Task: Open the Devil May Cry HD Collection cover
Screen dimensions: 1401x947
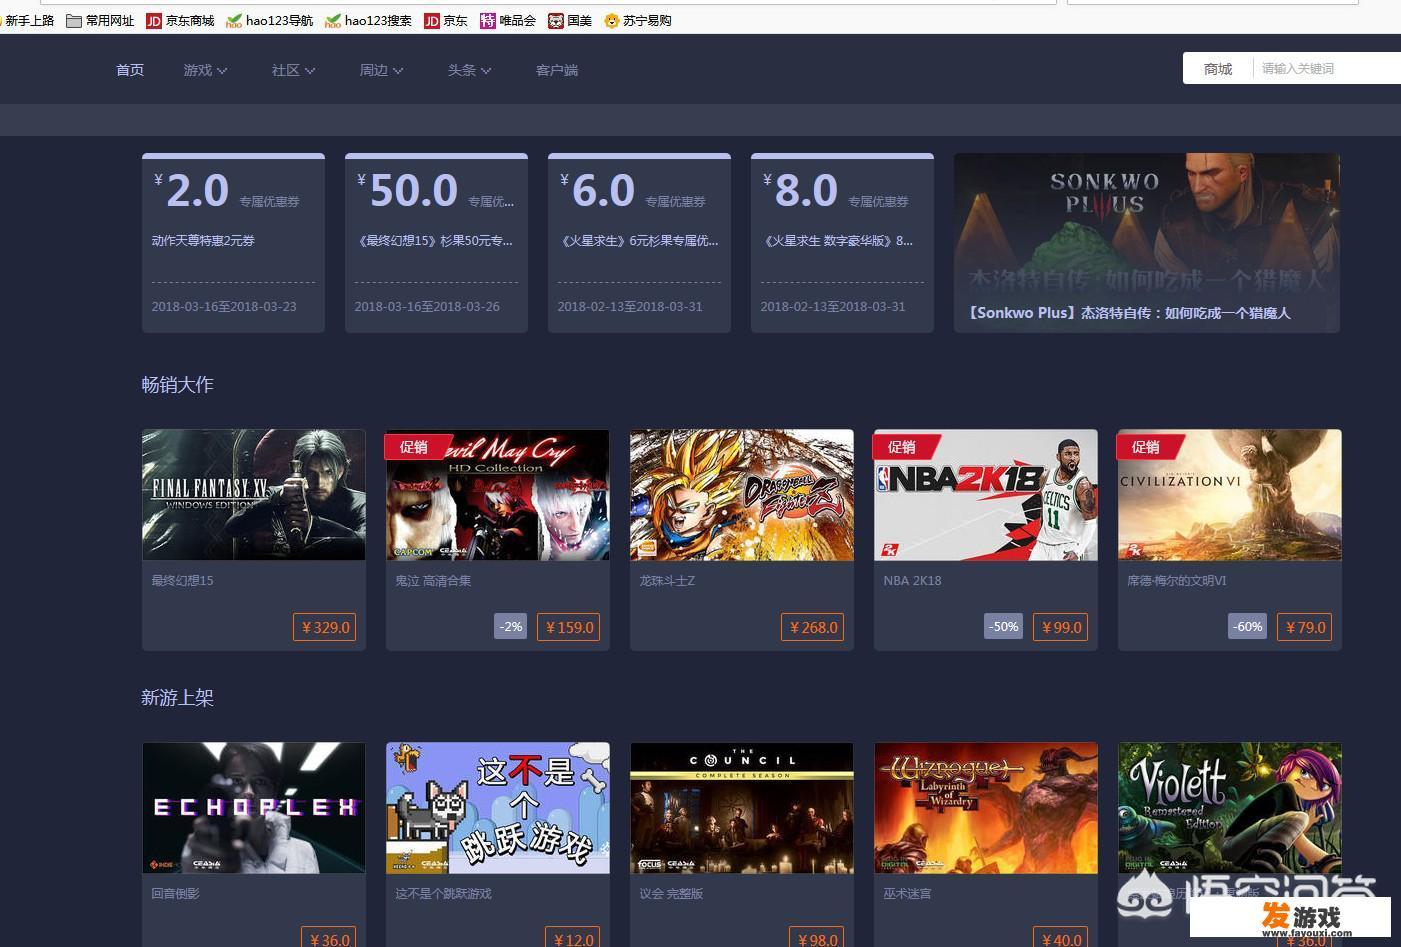Action: [498, 495]
